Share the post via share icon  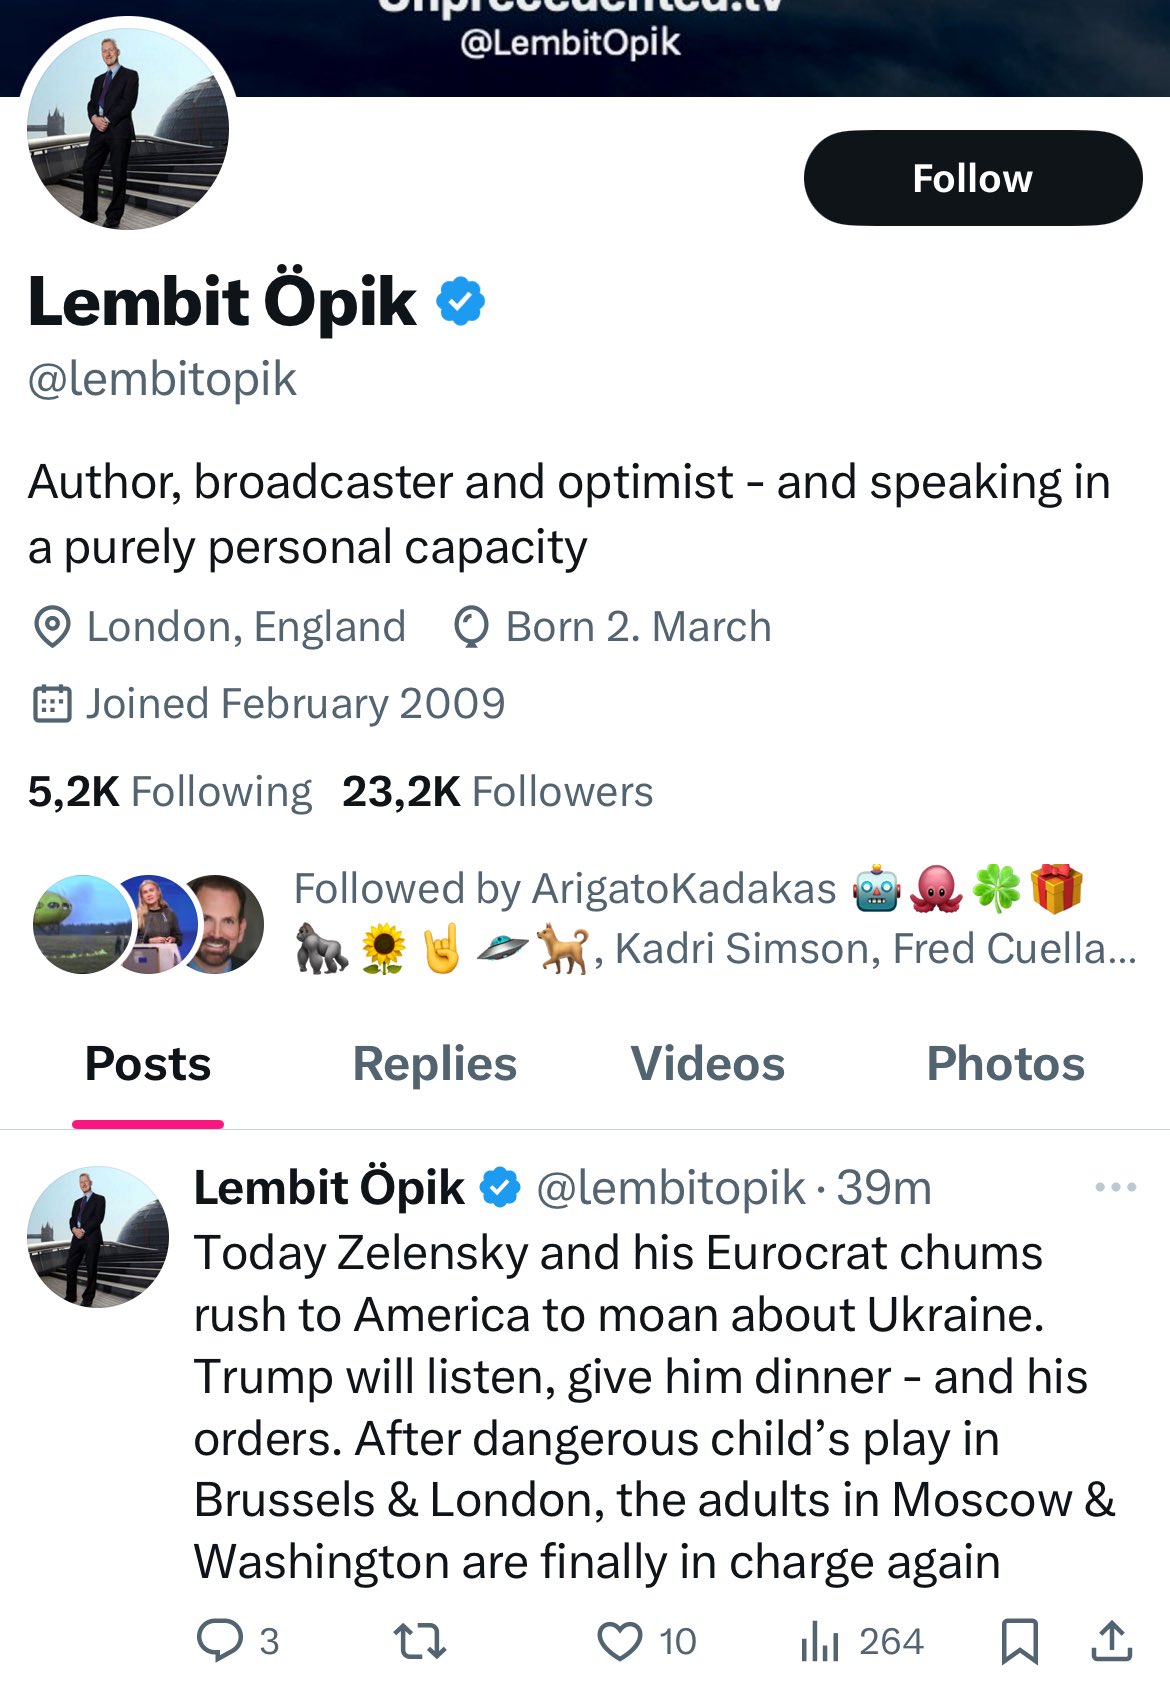point(1111,1641)
